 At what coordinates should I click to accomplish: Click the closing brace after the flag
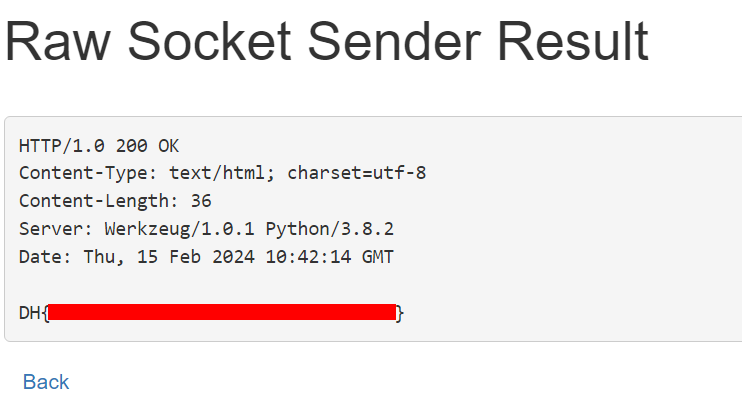(x=400, y=313)
